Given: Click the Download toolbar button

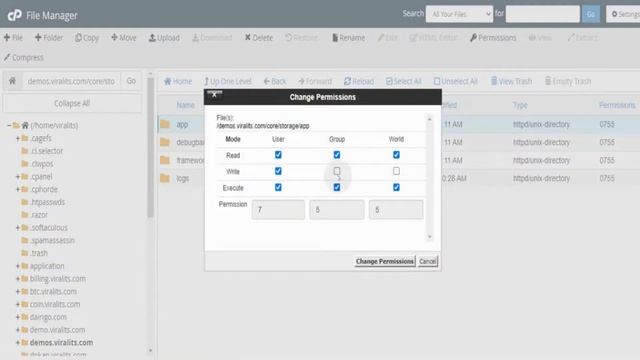Looking at the screenshot, I should coord(212,38).
